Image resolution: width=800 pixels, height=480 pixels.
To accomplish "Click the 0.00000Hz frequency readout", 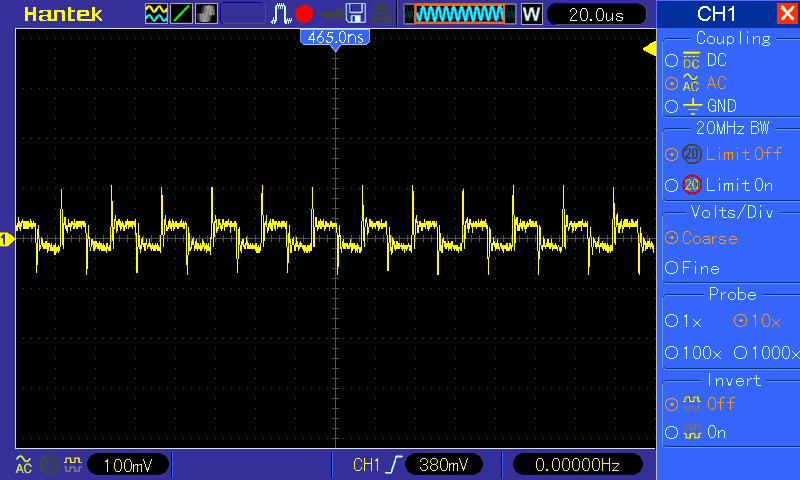I will pos(577,465).
